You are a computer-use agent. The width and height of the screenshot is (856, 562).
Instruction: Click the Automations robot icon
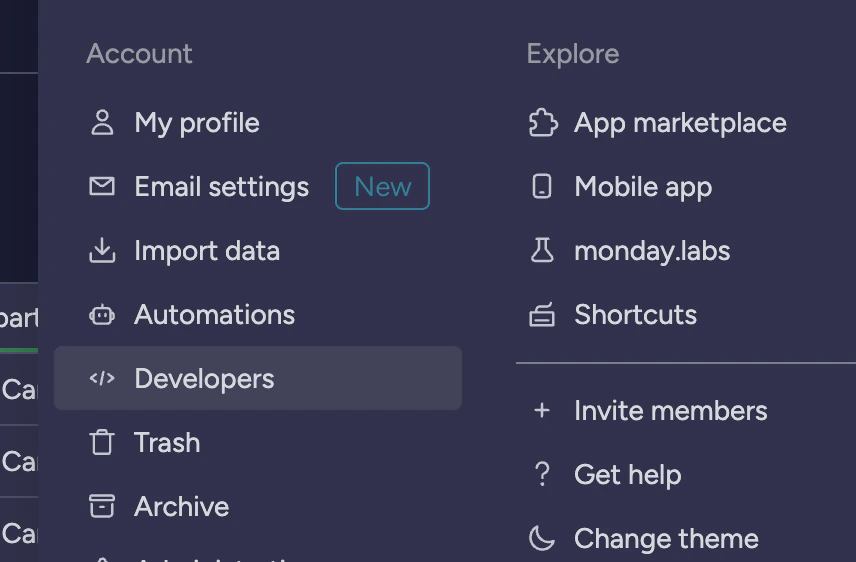[102, 315]
